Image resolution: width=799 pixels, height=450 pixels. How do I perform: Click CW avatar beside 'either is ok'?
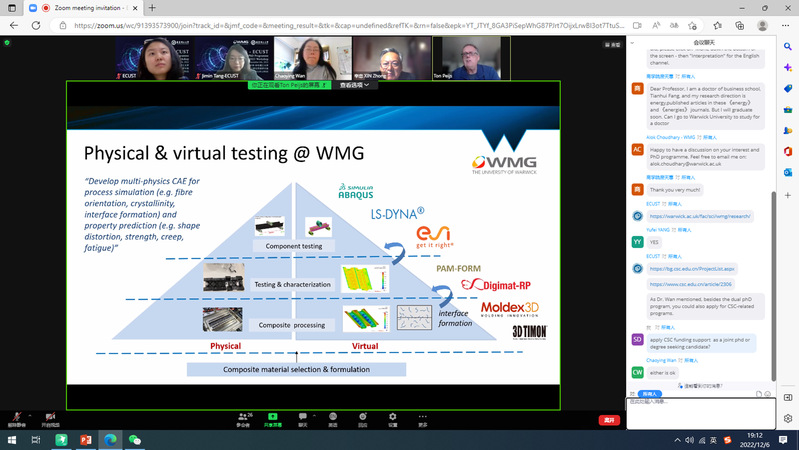point(637,373)
